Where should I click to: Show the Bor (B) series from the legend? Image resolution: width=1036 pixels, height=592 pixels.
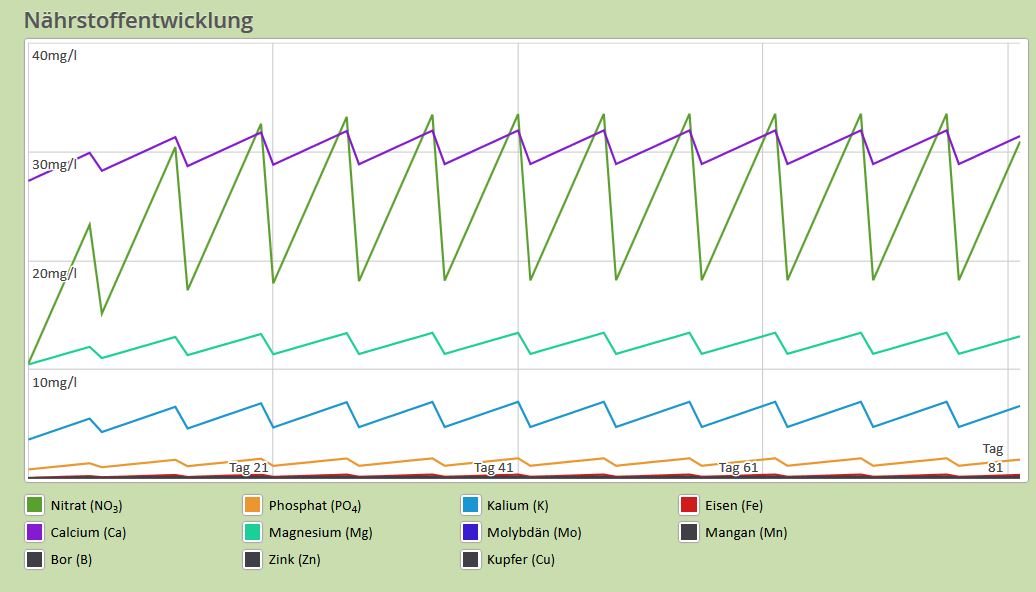[35, 560]
